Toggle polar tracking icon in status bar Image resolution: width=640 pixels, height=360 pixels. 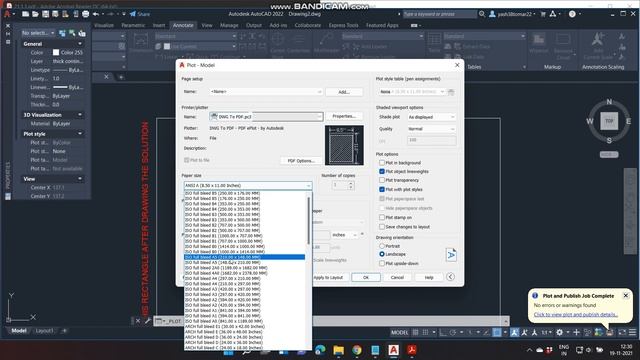pos(453,332)
